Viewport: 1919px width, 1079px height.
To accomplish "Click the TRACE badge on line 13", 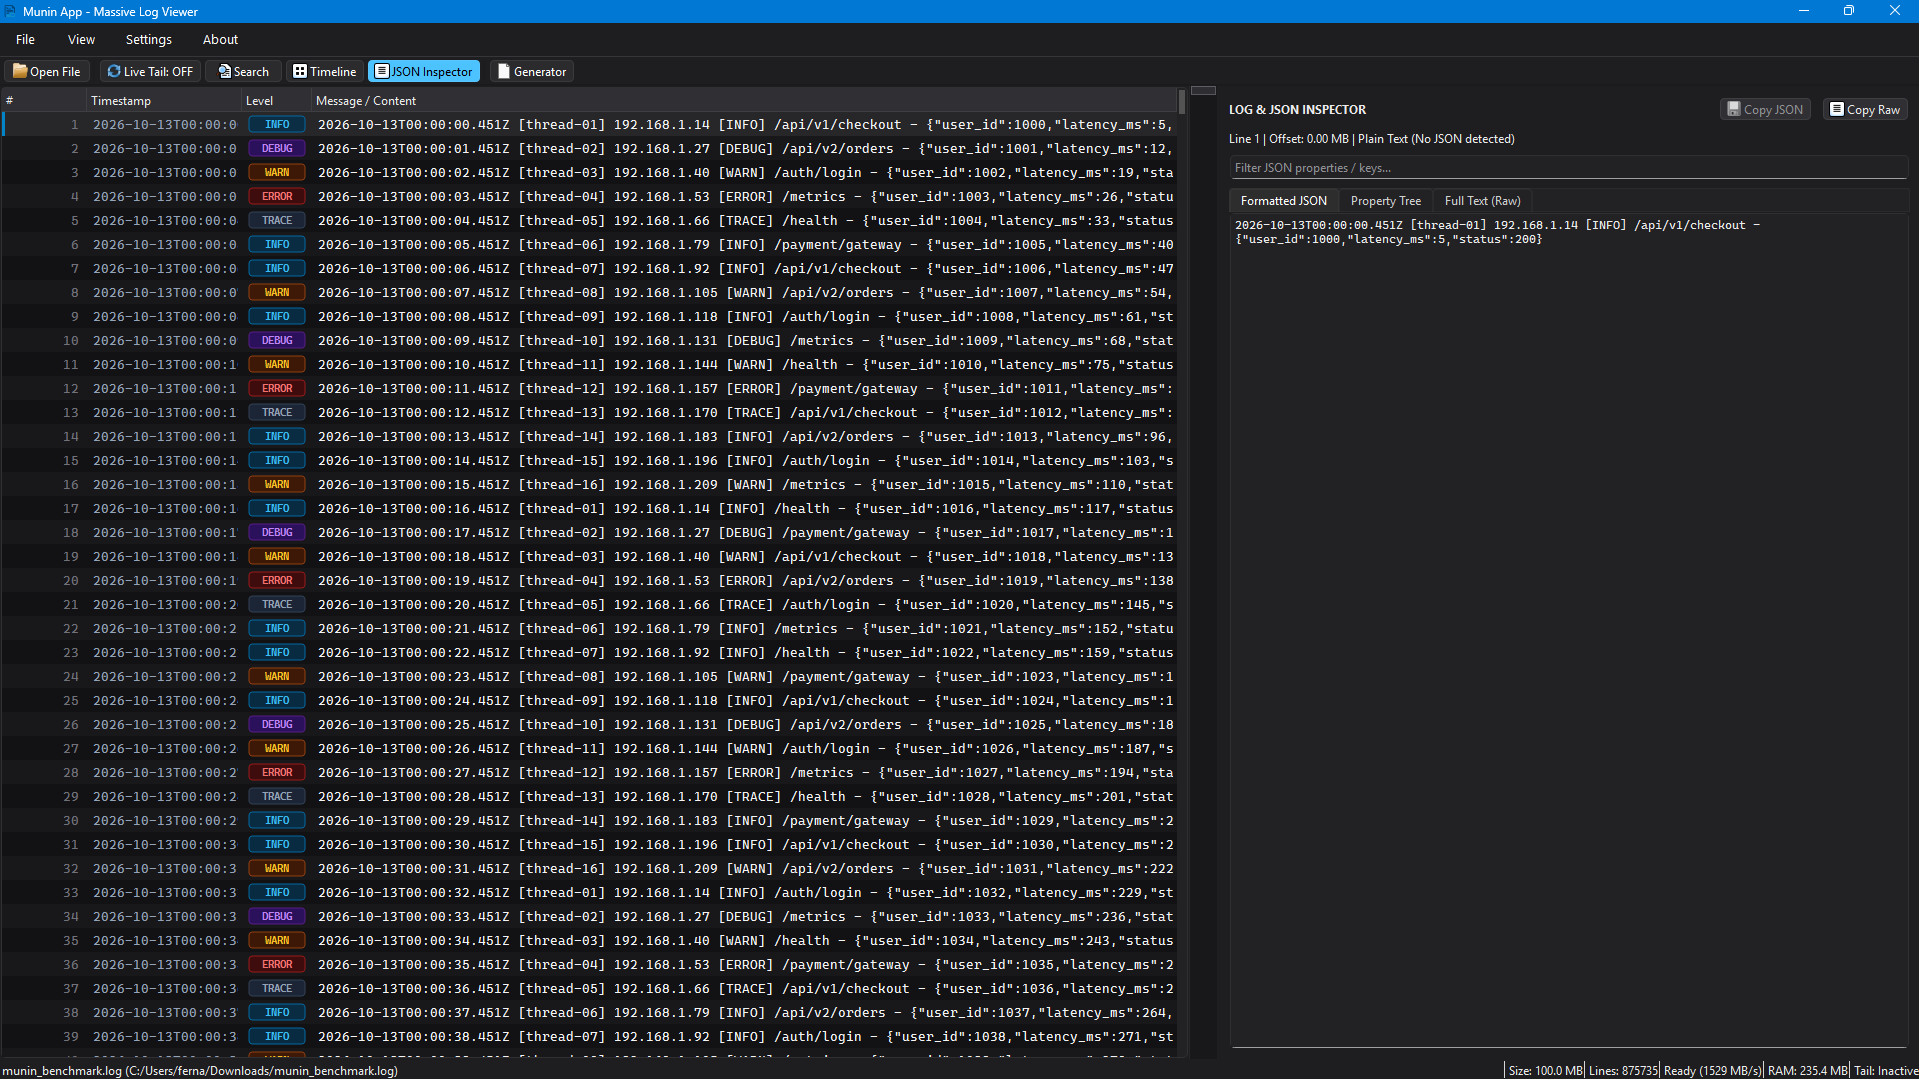I will (x=277, y=412).
